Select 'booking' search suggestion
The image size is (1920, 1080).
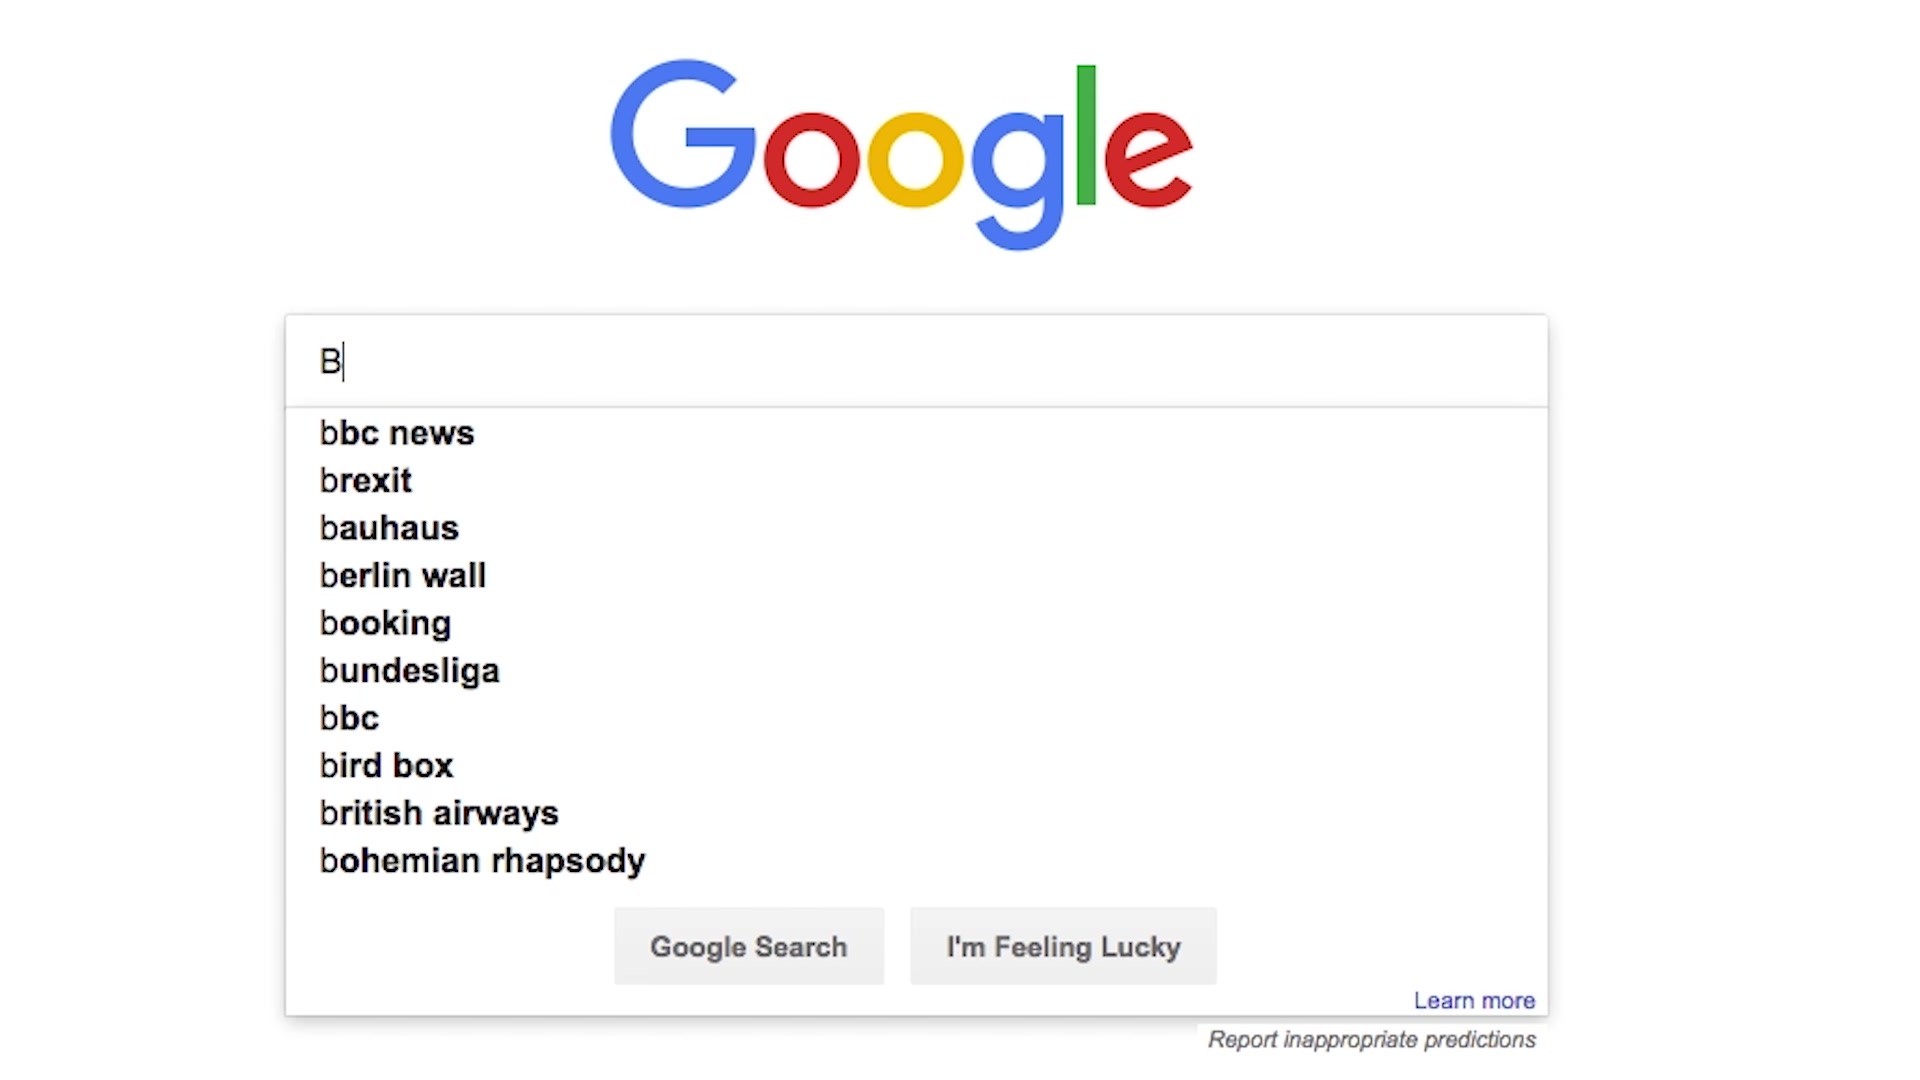pos(384,621)
